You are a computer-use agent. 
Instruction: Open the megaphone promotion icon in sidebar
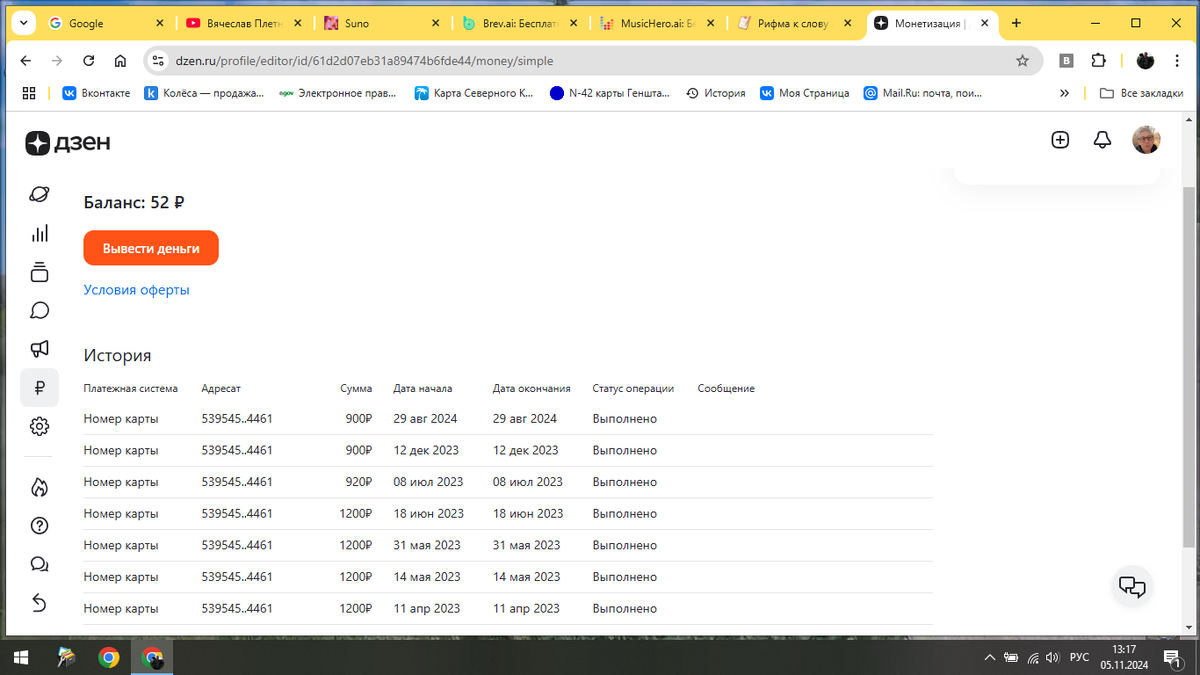tap(39, 349)
